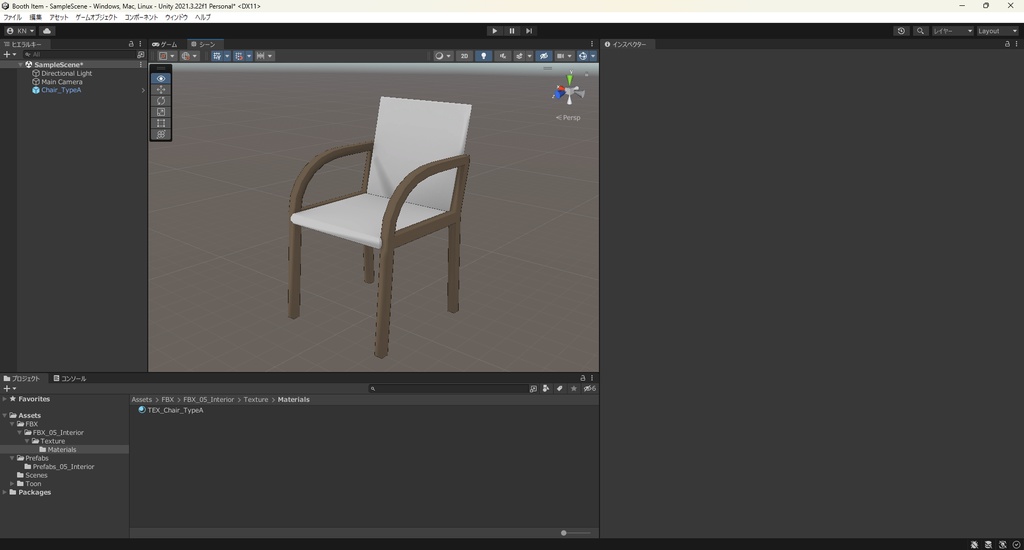Open search-in-packages icon beside Project search
Screen dimensions: 1024x550
pos(533,389)
